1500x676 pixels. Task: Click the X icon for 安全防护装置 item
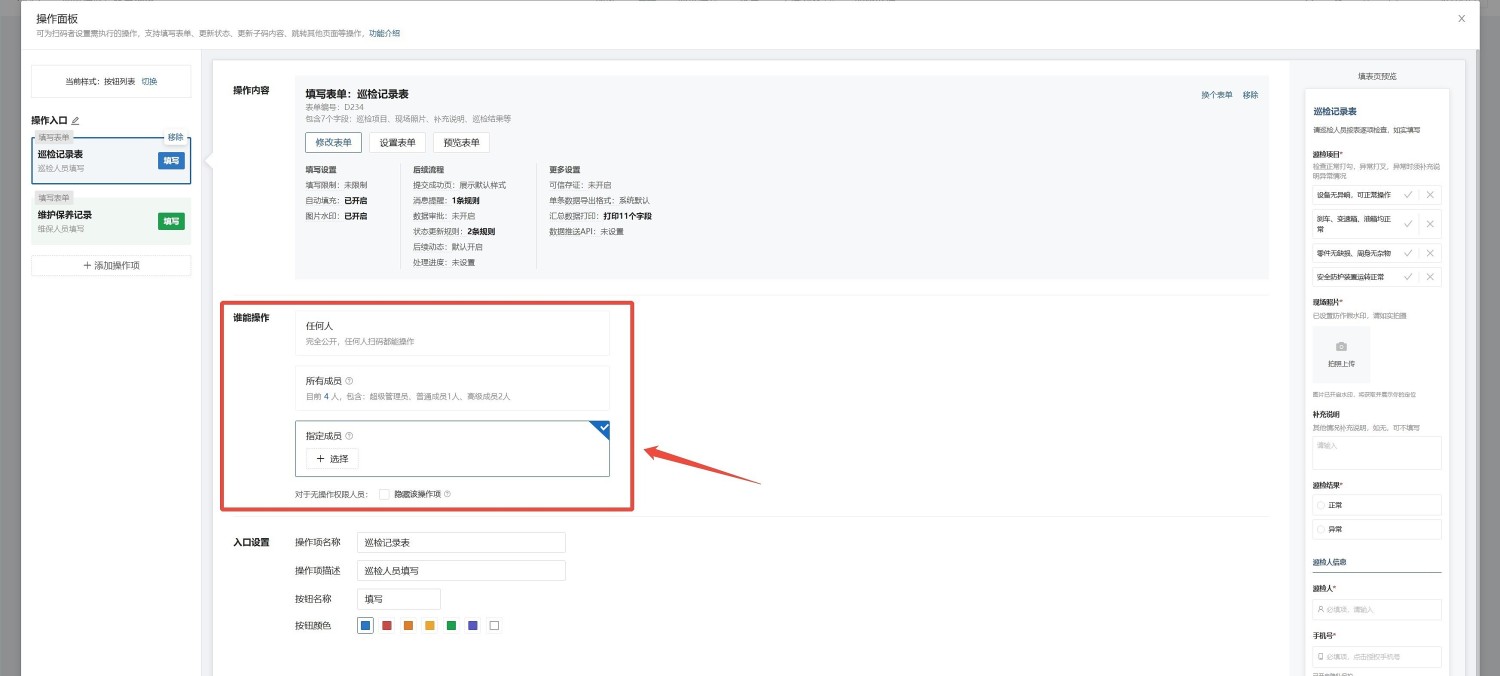coord(1430,277)
